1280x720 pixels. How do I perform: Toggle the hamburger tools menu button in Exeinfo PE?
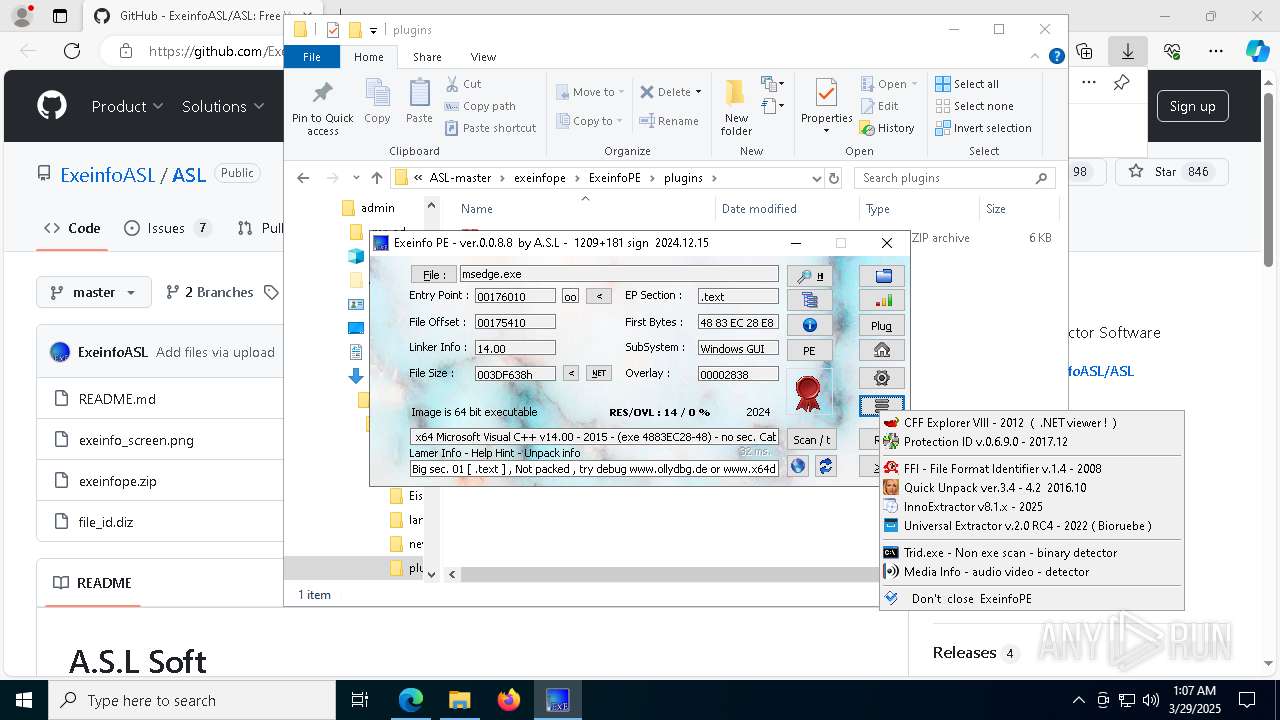click(x=882, y=406)
